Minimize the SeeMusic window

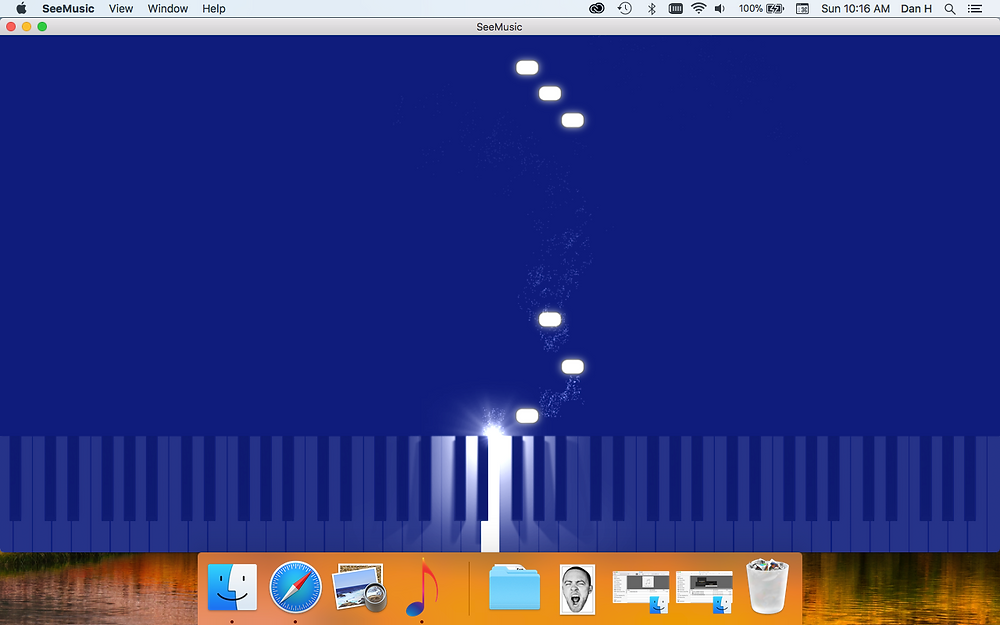27,26
